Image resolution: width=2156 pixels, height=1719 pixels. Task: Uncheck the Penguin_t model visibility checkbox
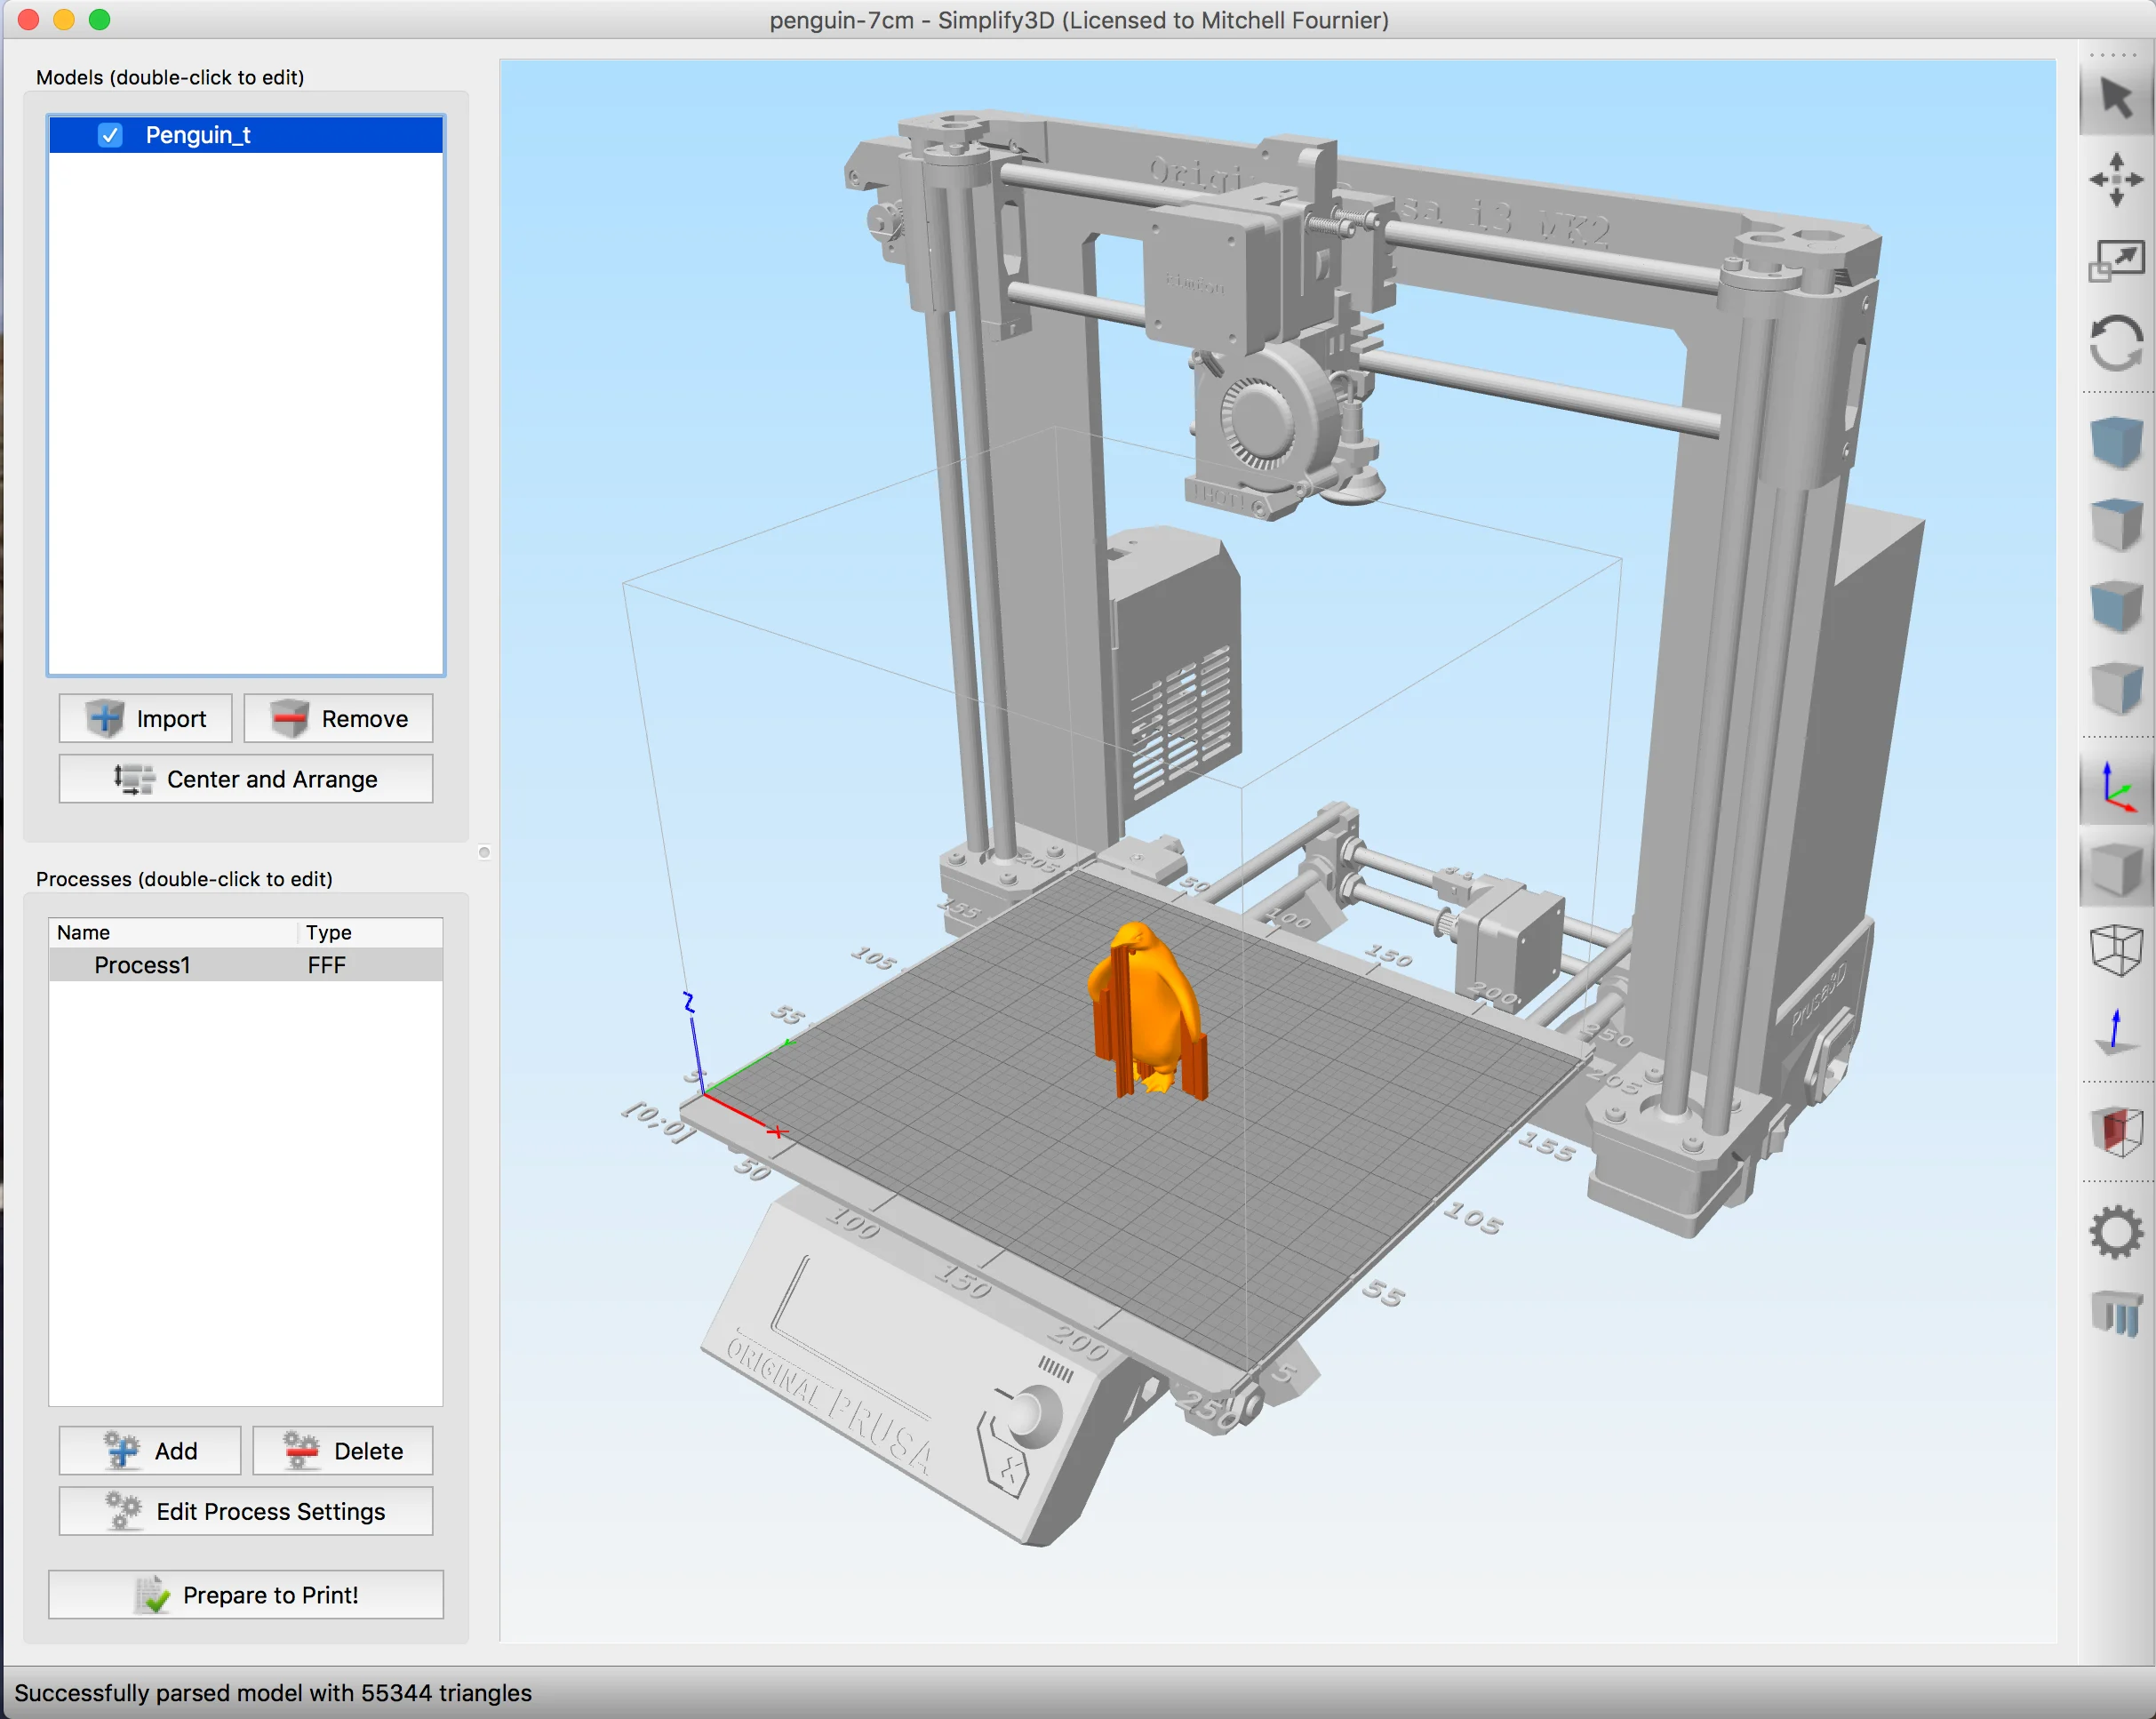pyautogui.click(x=110, y=135)
